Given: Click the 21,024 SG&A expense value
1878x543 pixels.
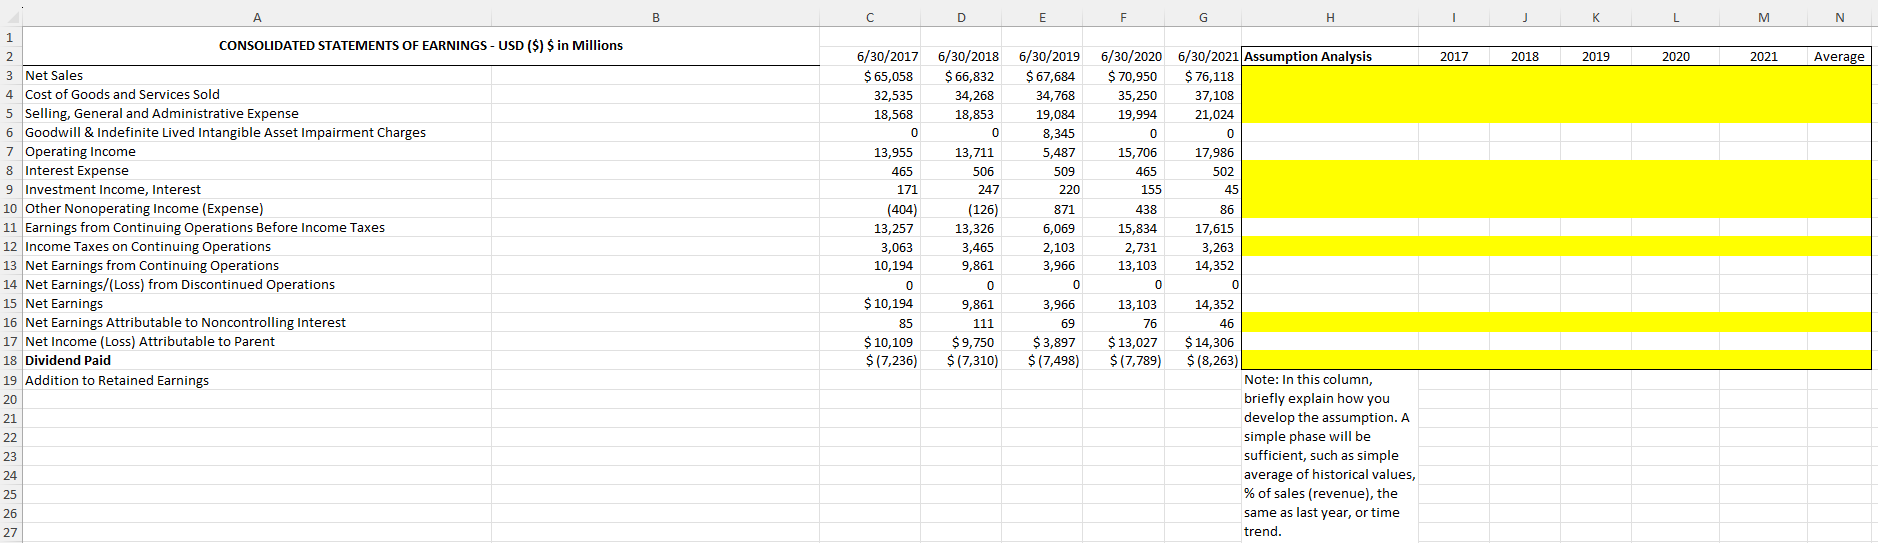Looking at the screenshot, I should tap(1202, 114).
